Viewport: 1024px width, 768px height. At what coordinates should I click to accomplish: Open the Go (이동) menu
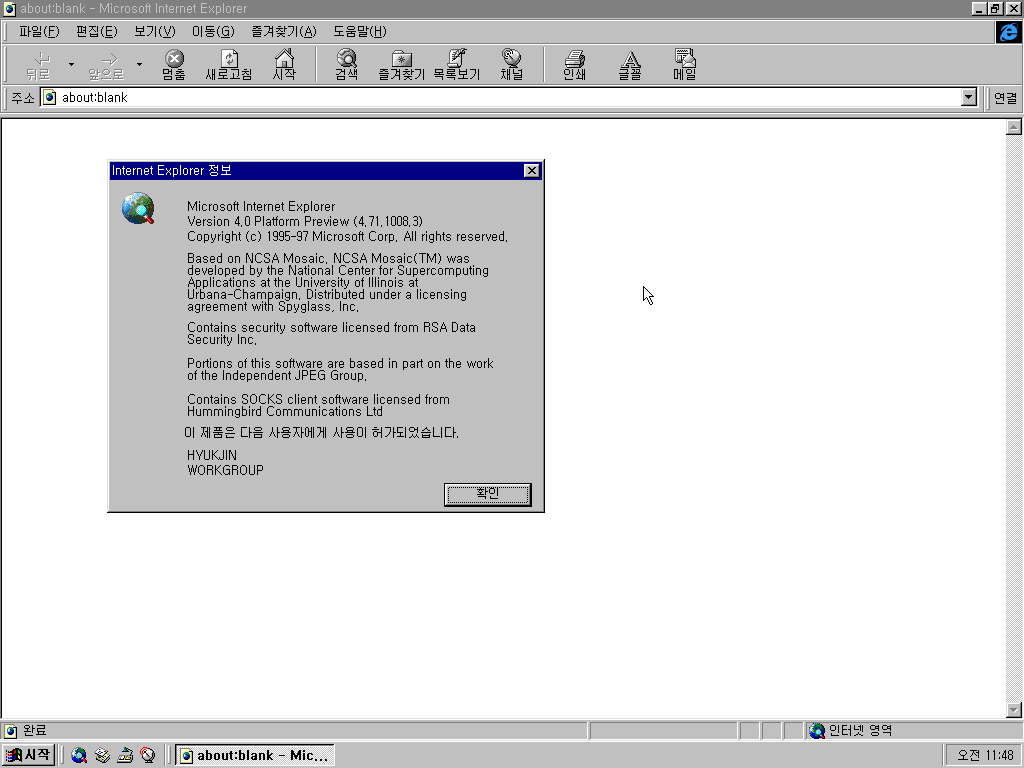point(213,31)
